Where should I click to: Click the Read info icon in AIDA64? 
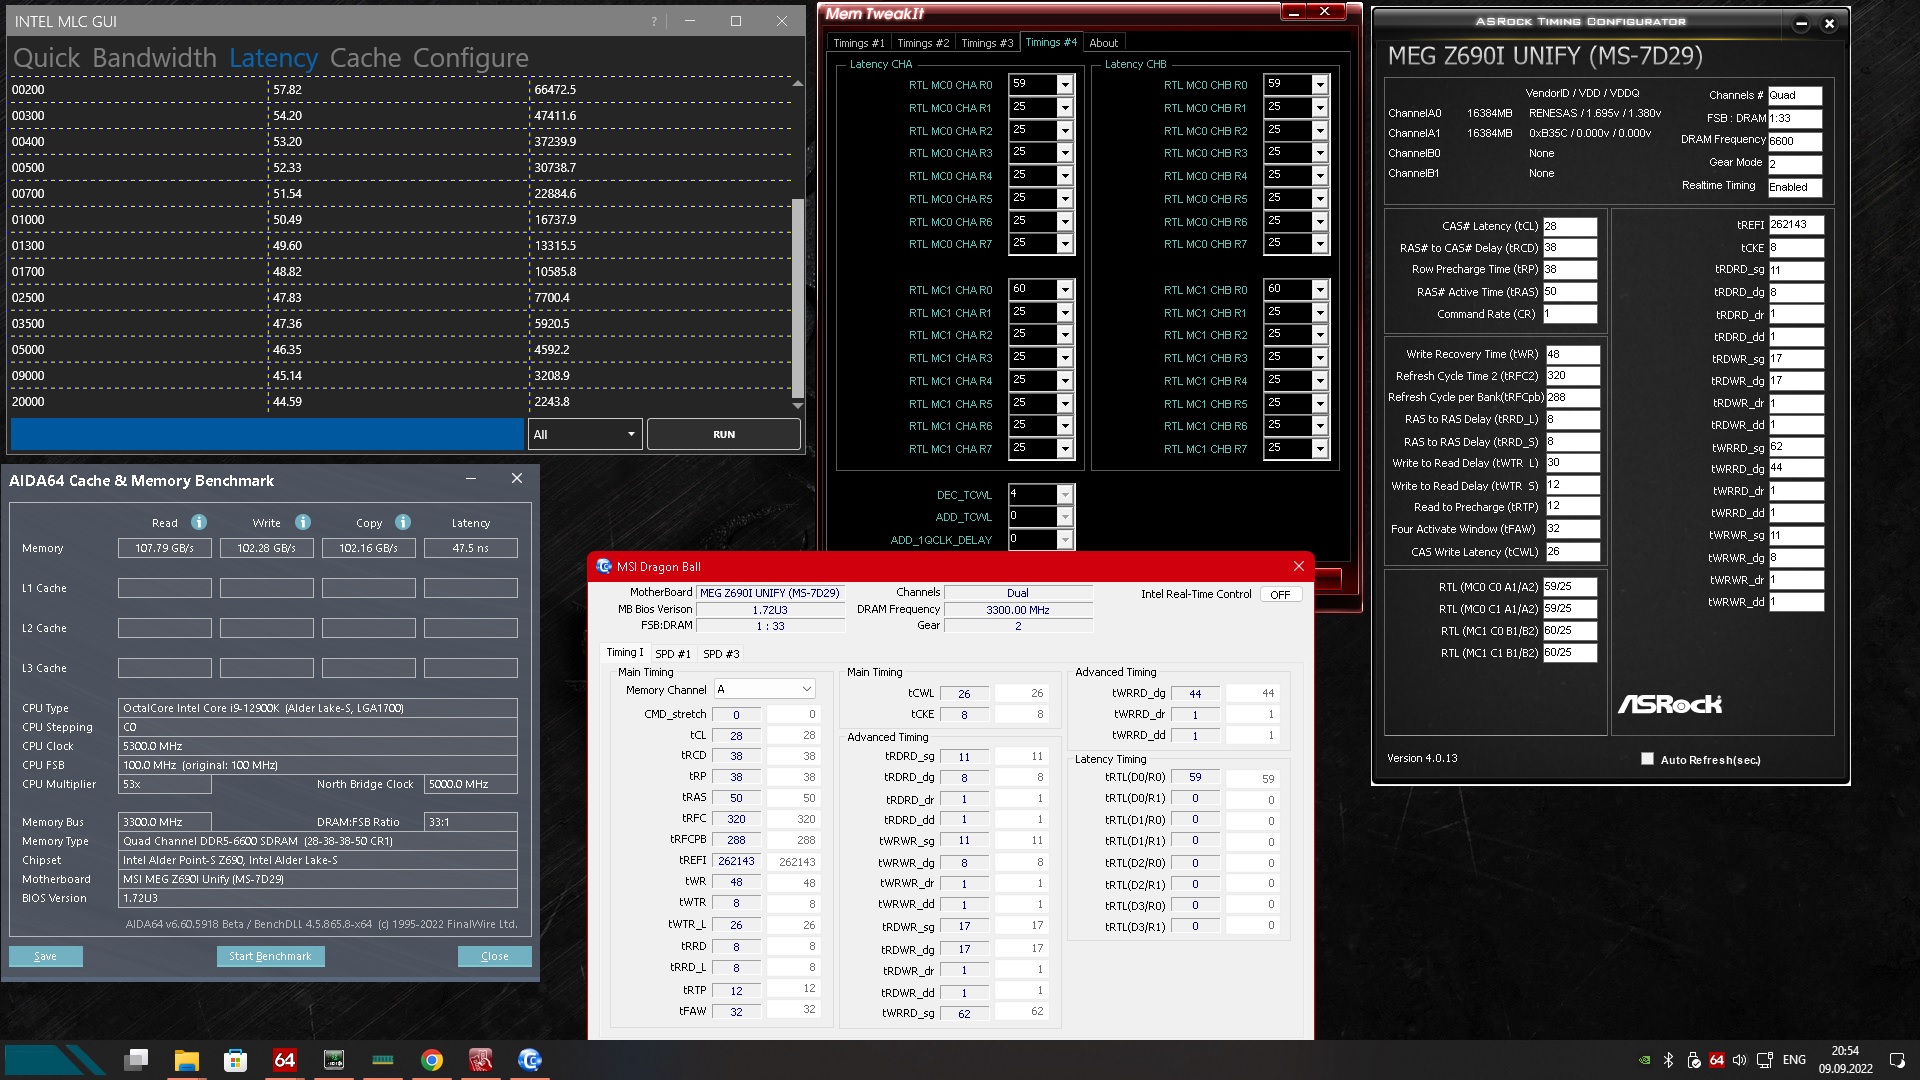[199, 522]
